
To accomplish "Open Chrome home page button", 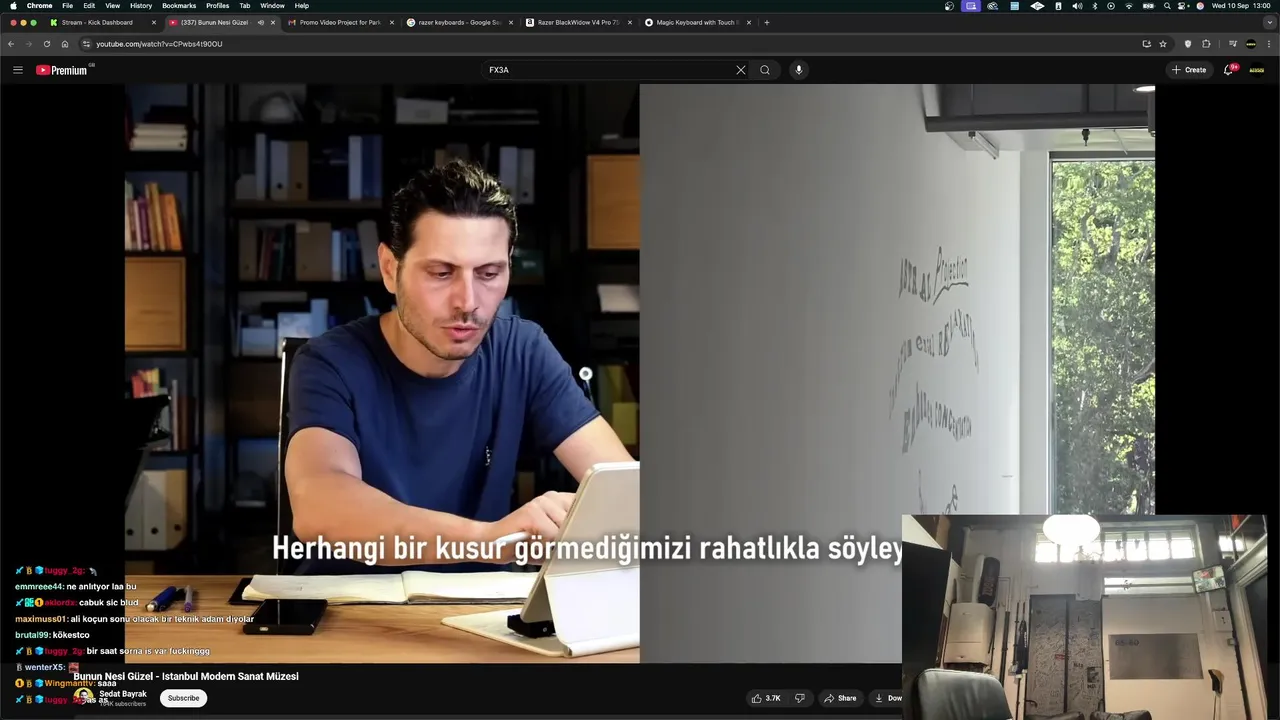I will pyautogui.click(x=65, y=44).
